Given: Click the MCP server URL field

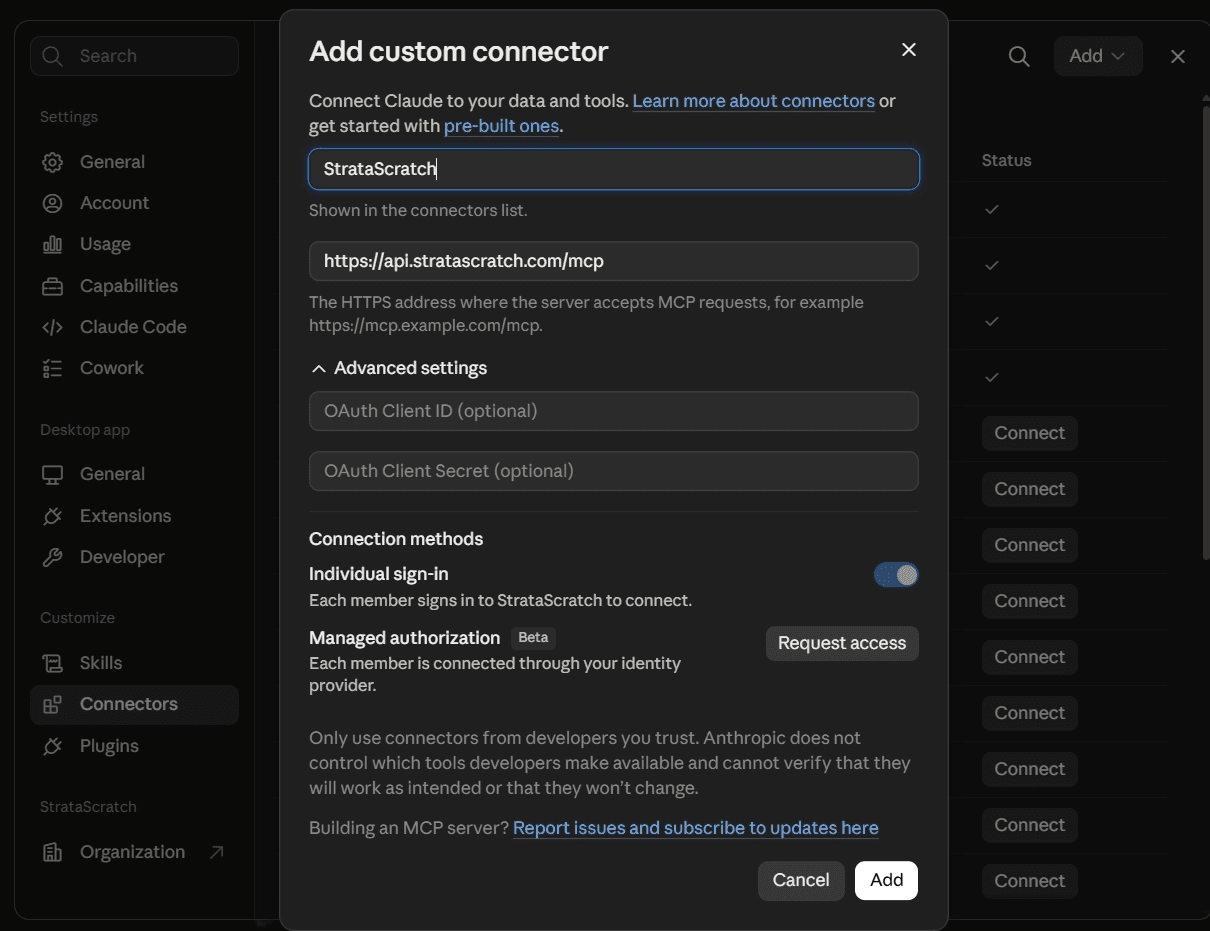Looking at the screenshot, I should coord(614,261).
